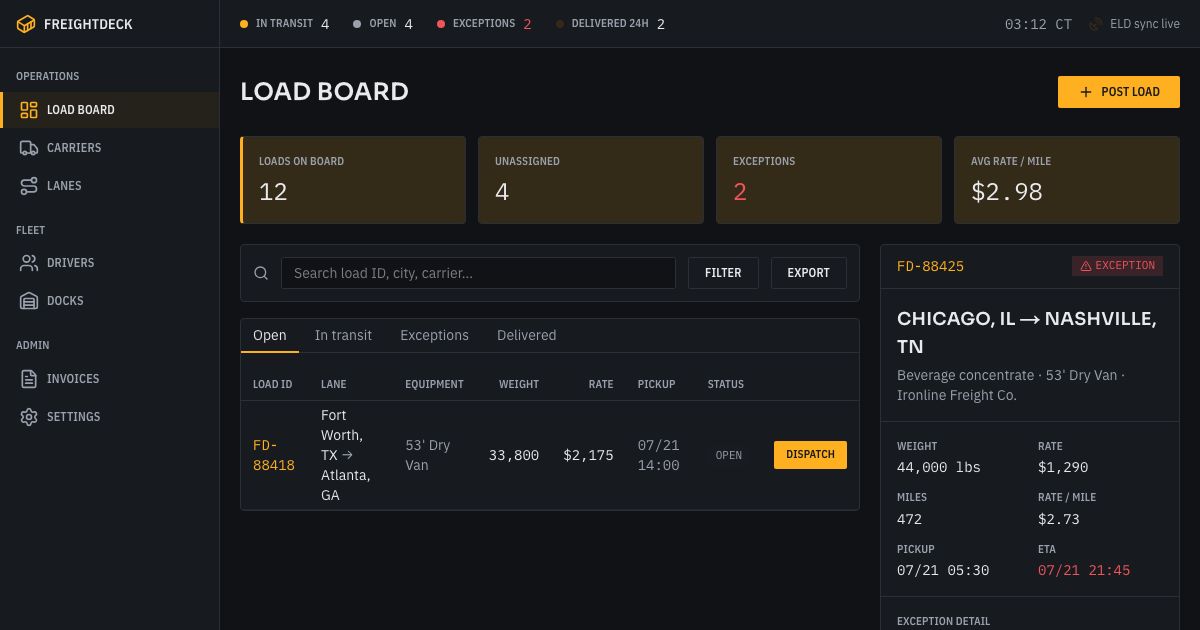This screenshot has width=1200, height=630.
Task: Click Delivered 24H counter
Action: [x=610, y=24]
